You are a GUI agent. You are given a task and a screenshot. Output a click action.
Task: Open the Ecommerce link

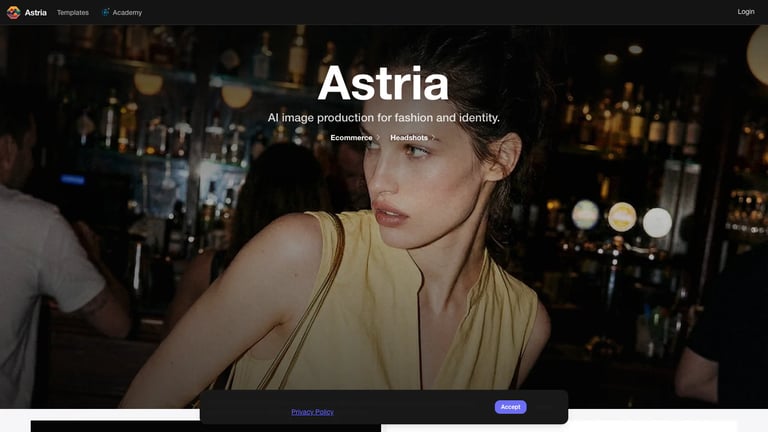point(351,138)
